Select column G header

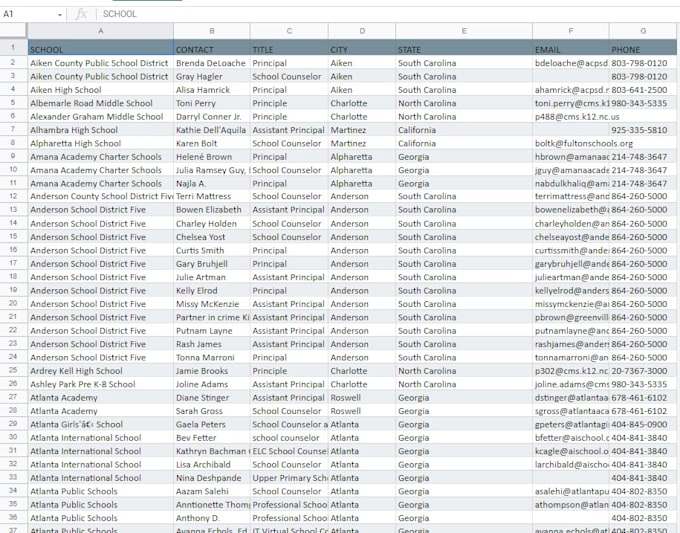point(643,31)
